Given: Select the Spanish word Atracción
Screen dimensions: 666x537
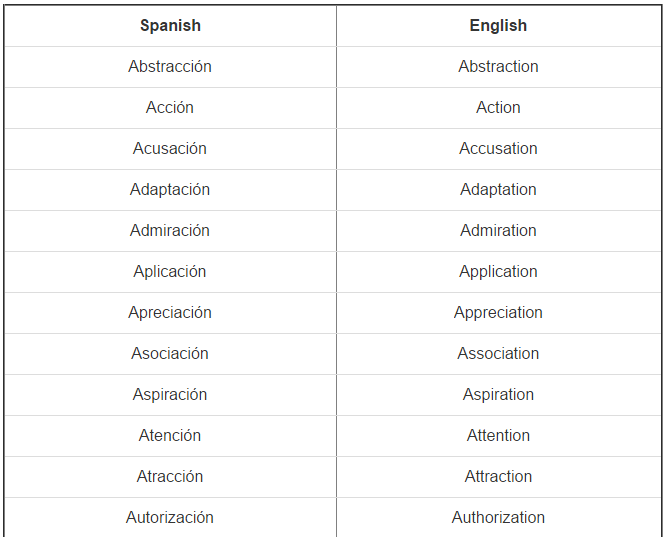Looking at the screenshot, I should 170,477.
